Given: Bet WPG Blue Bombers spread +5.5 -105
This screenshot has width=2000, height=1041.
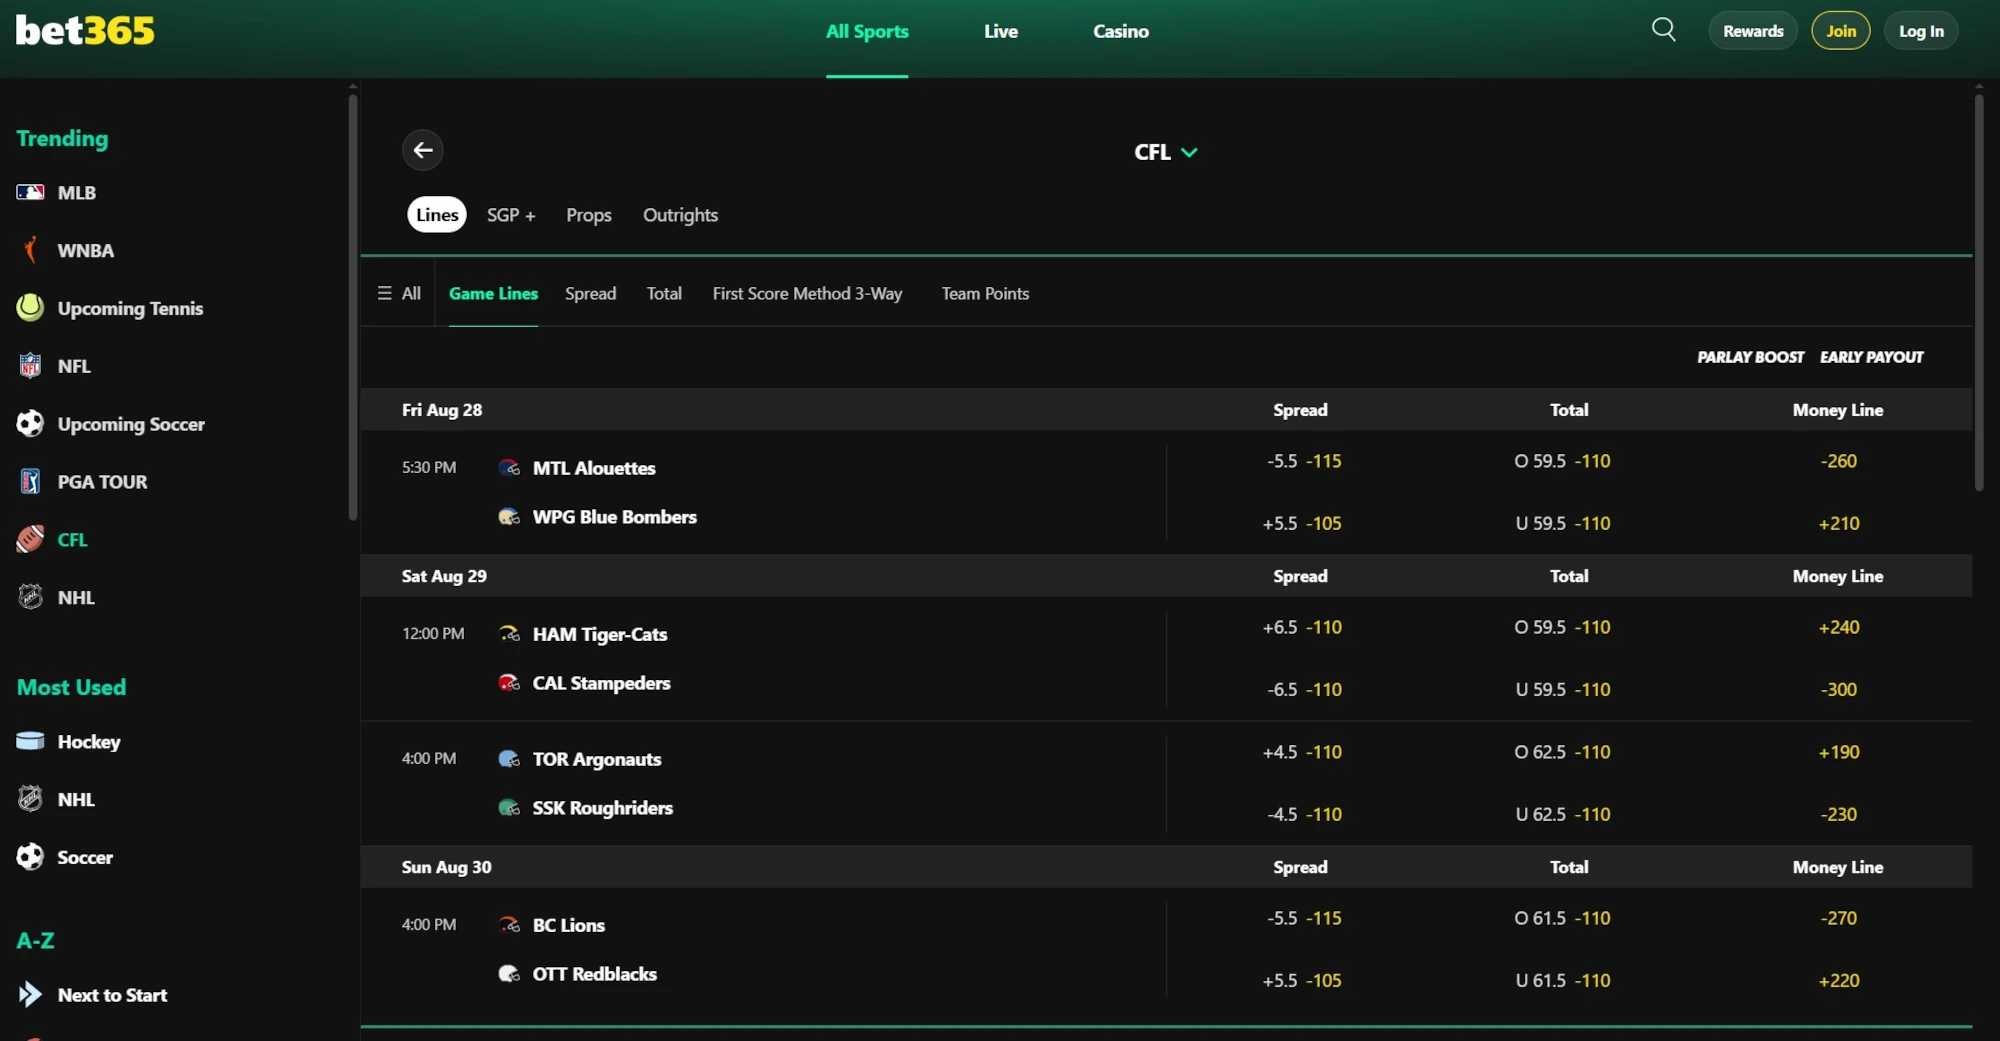Looking at the screenshot, I should point(1301,523).
